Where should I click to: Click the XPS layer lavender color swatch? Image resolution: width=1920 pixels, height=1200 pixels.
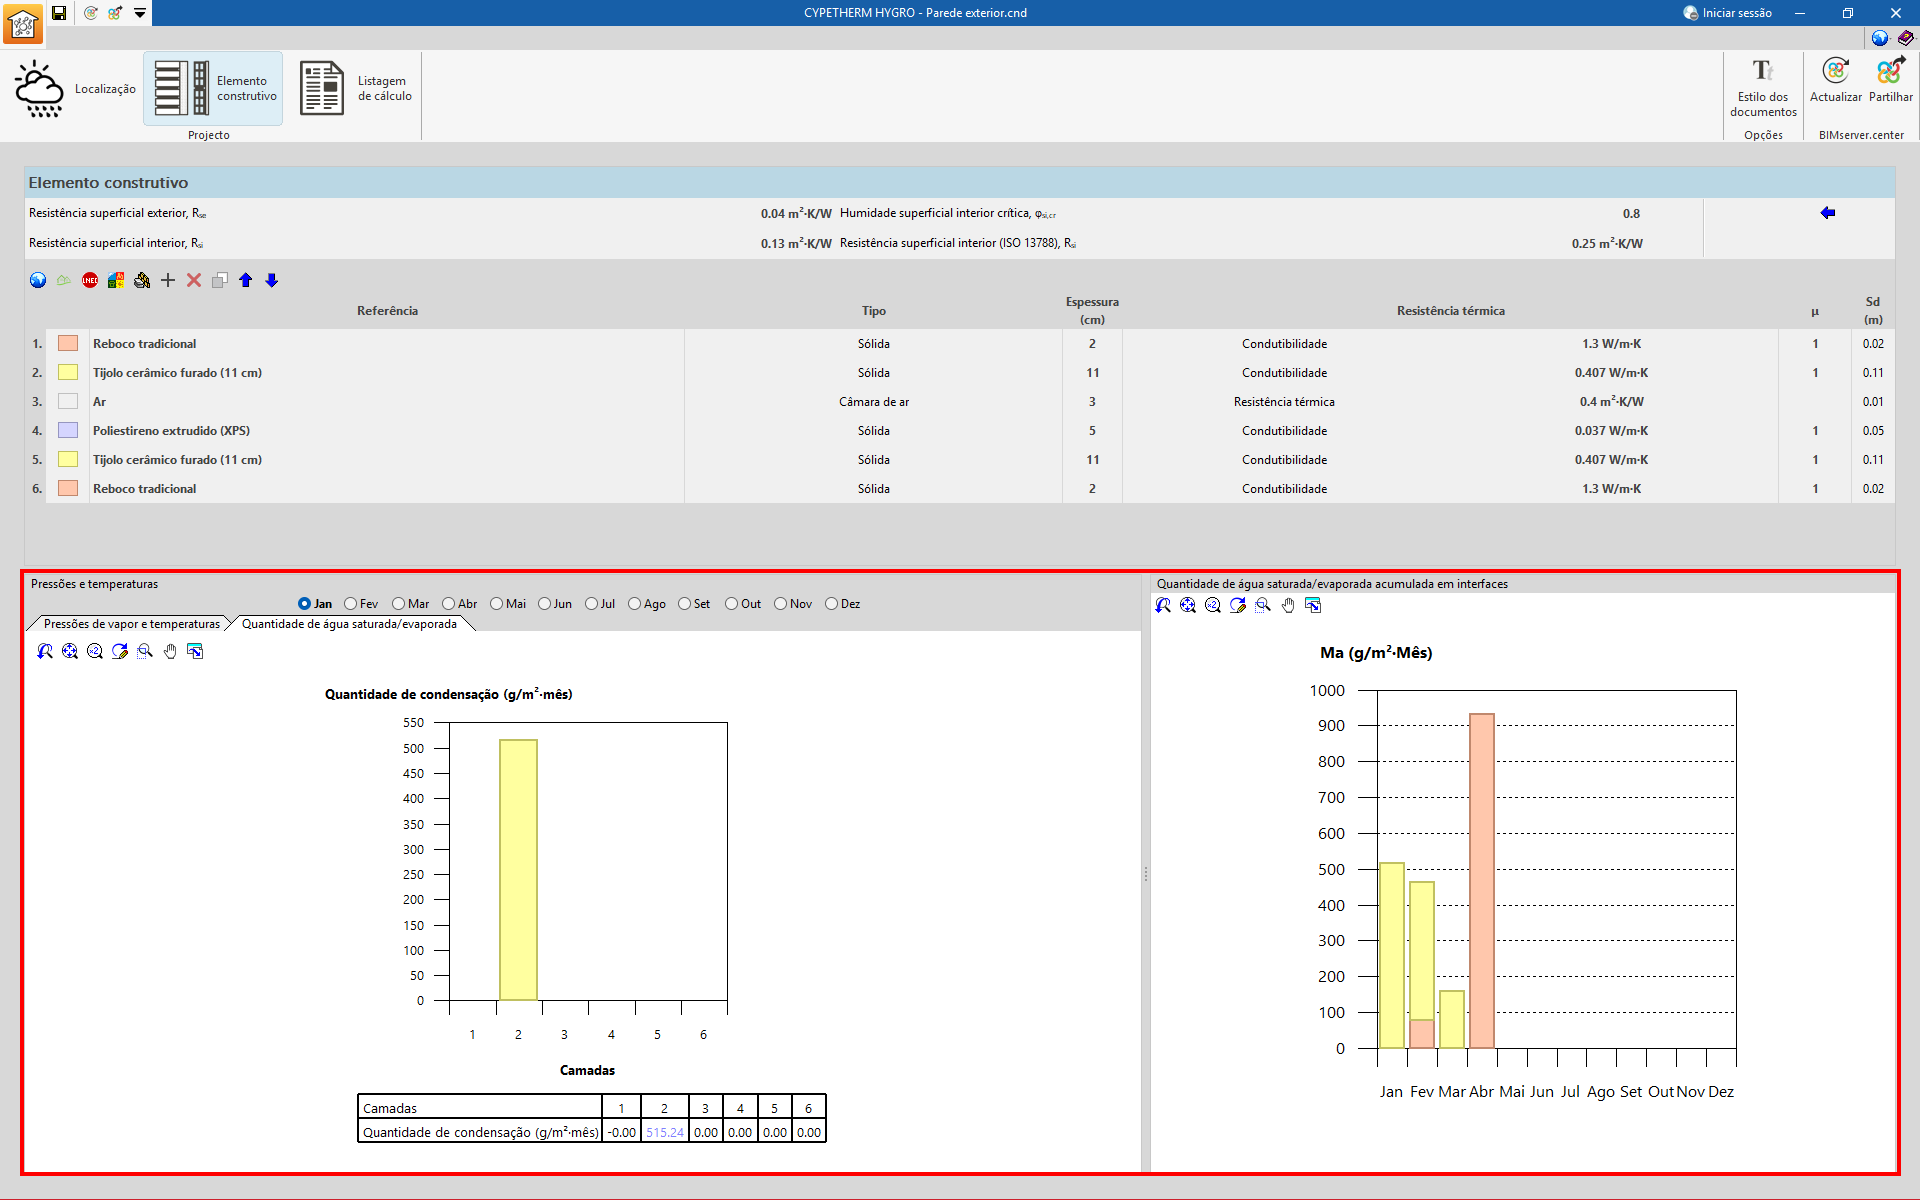tap(68, 431)
